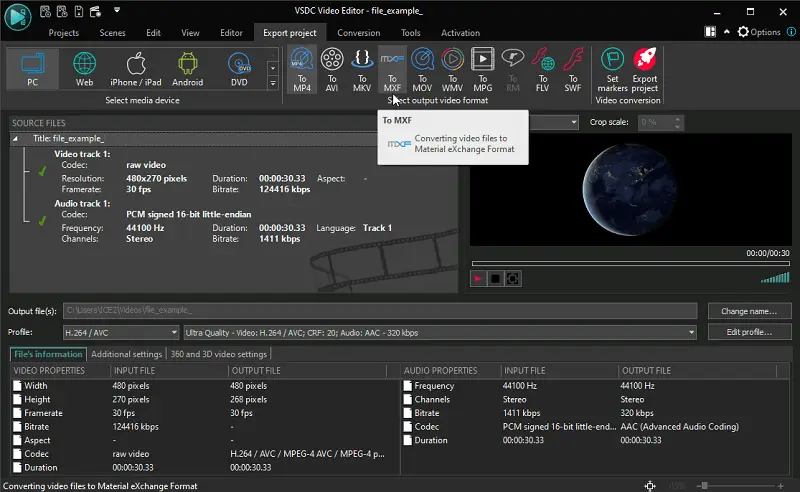The height and width of the screenshot is (492, 800).
Task: Collapse Title file_example_ tree node
Action: (15, 138)
